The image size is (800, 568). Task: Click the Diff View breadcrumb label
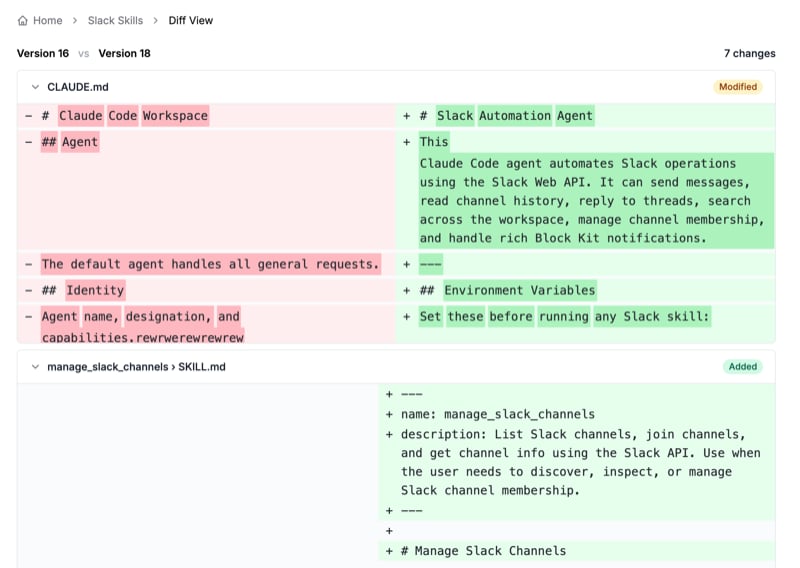click(191, 20)
